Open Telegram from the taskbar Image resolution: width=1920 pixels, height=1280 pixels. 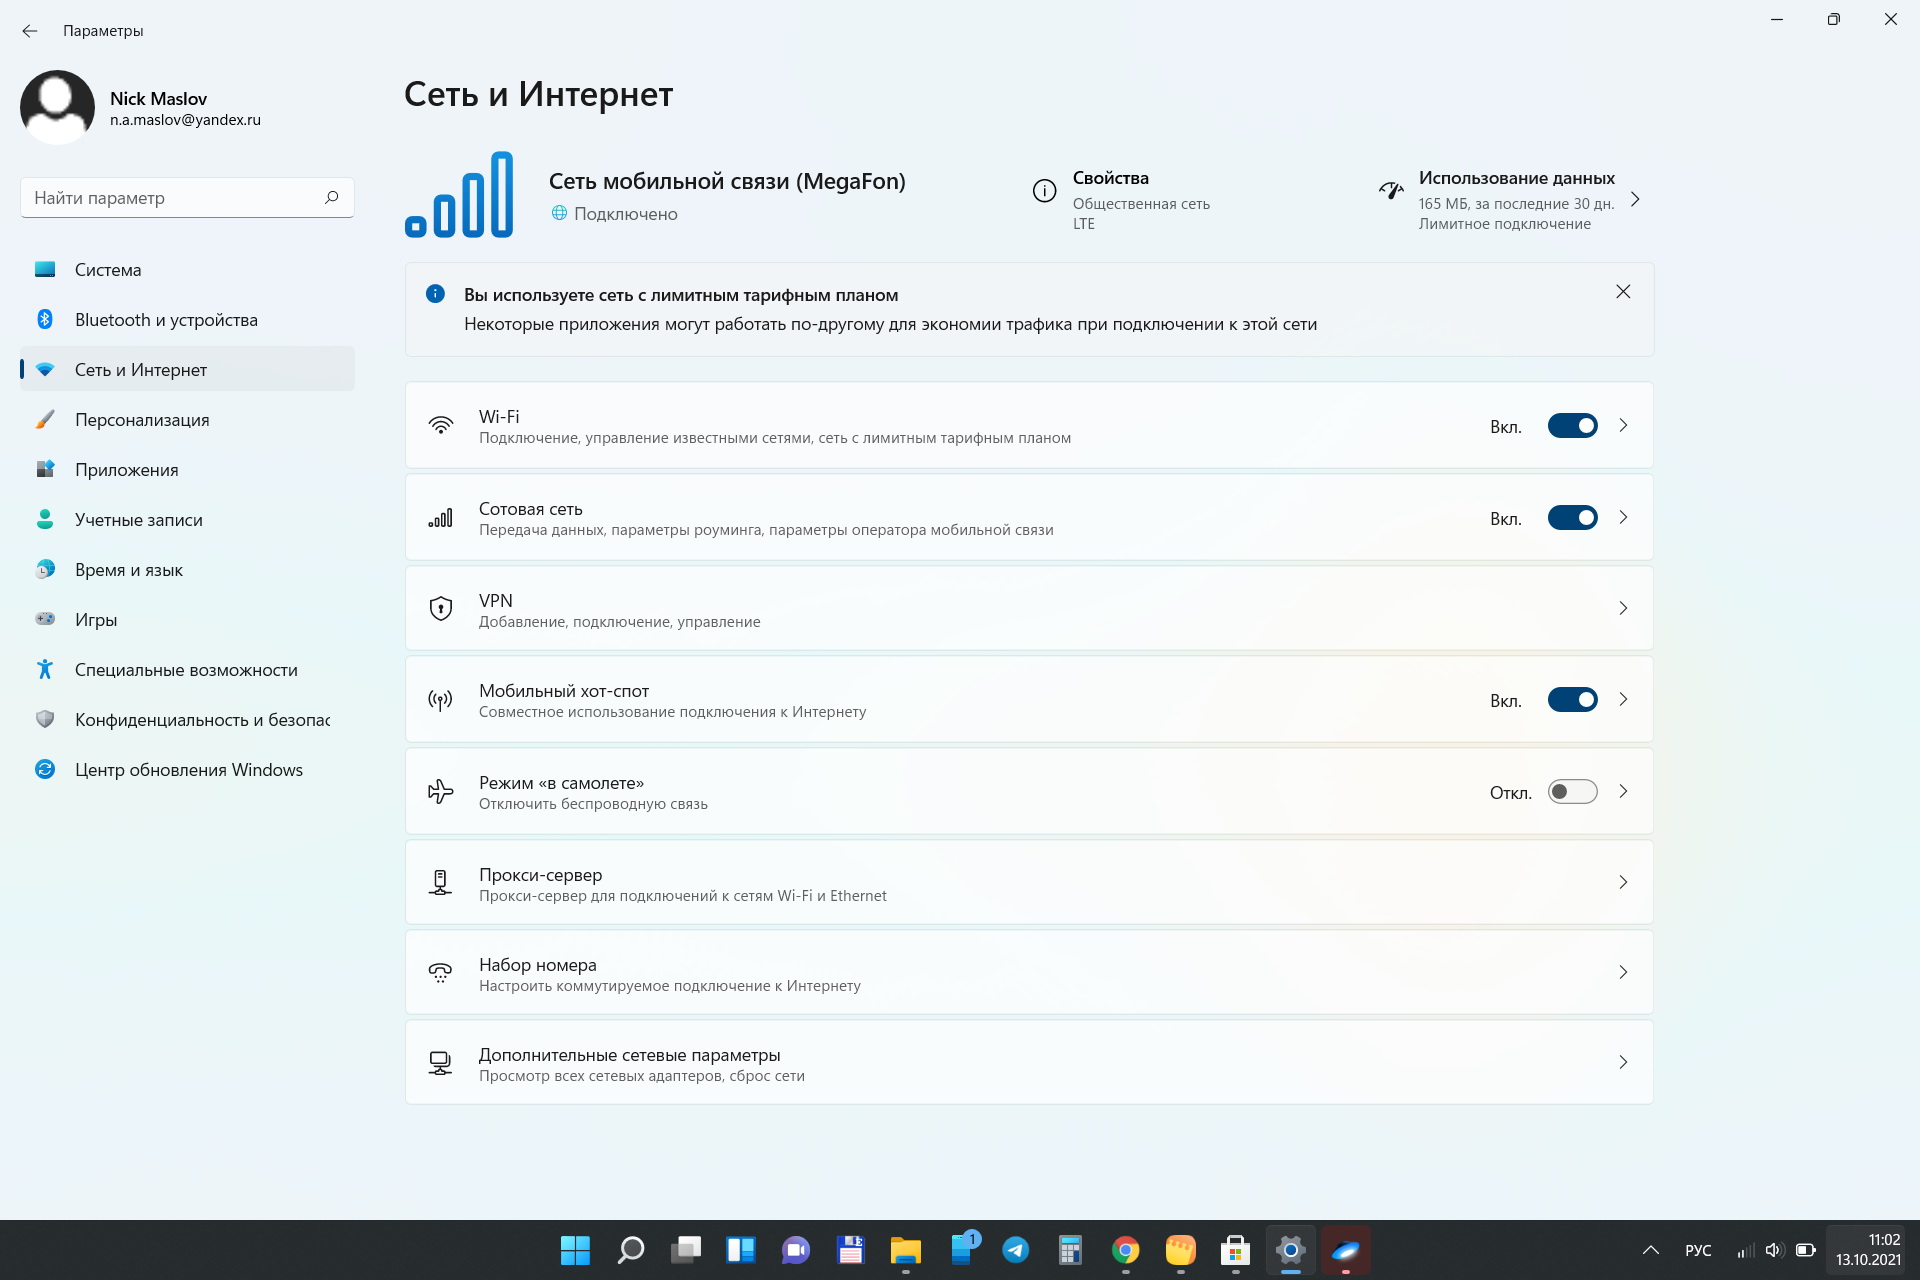[1015, 1250]
